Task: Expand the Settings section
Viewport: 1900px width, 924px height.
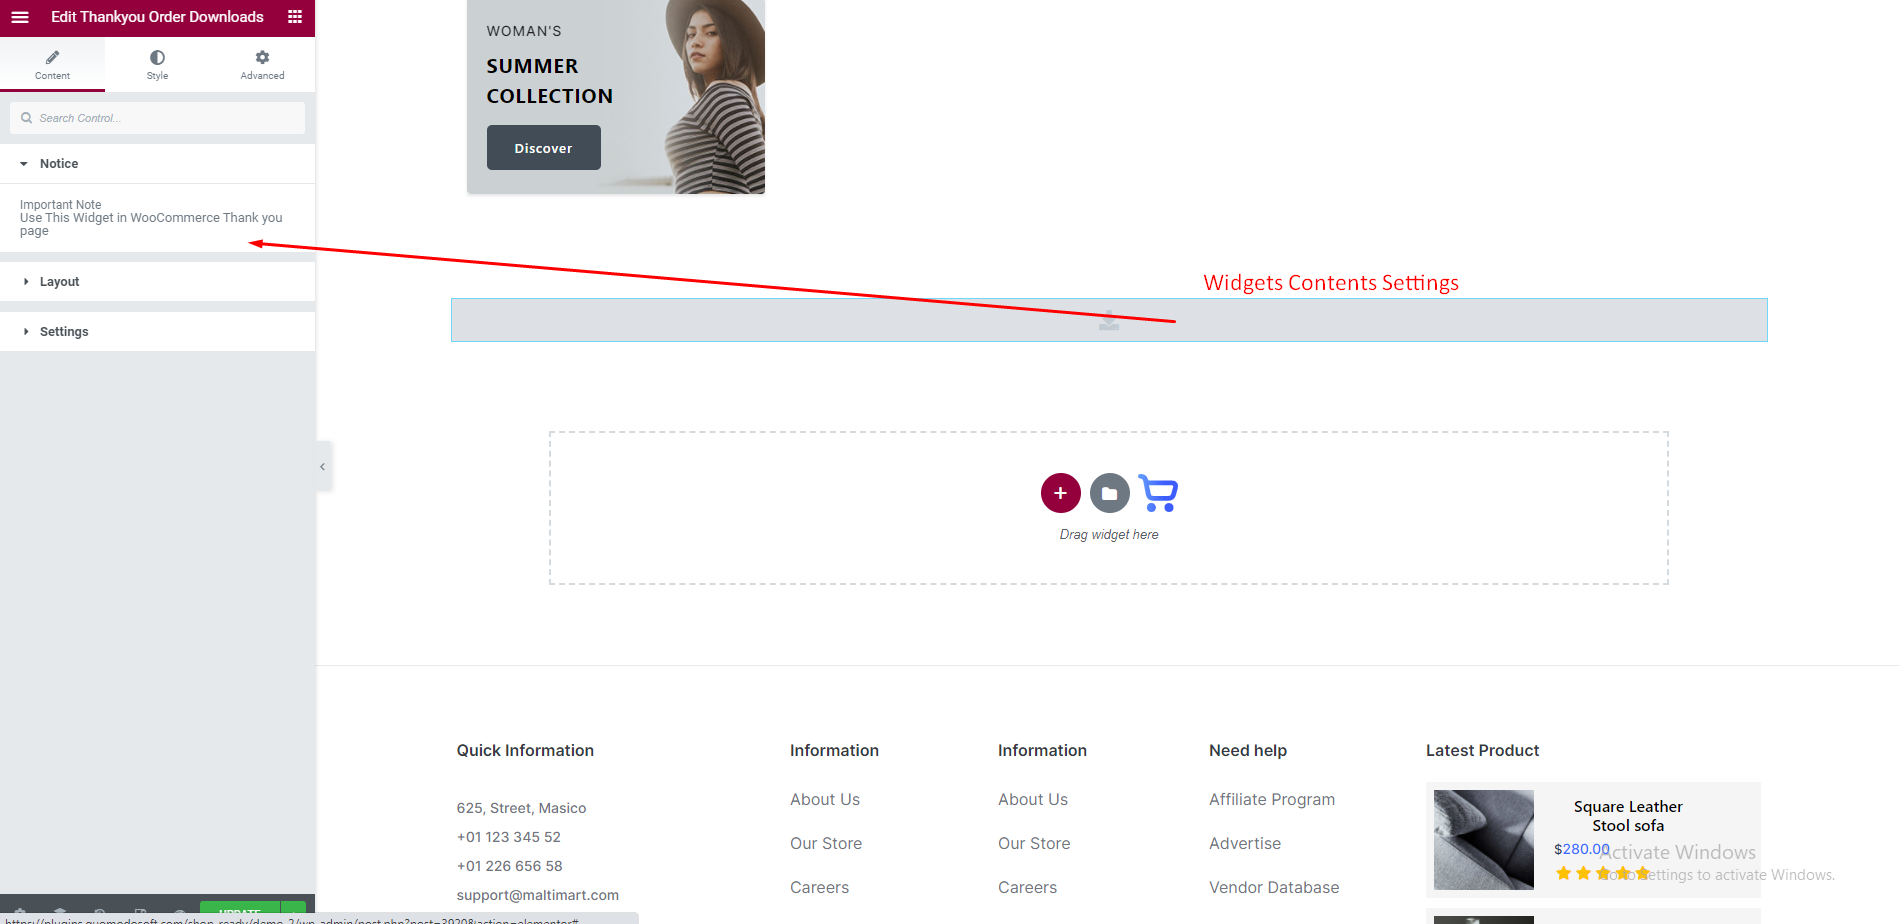Action: click(64, 332)
